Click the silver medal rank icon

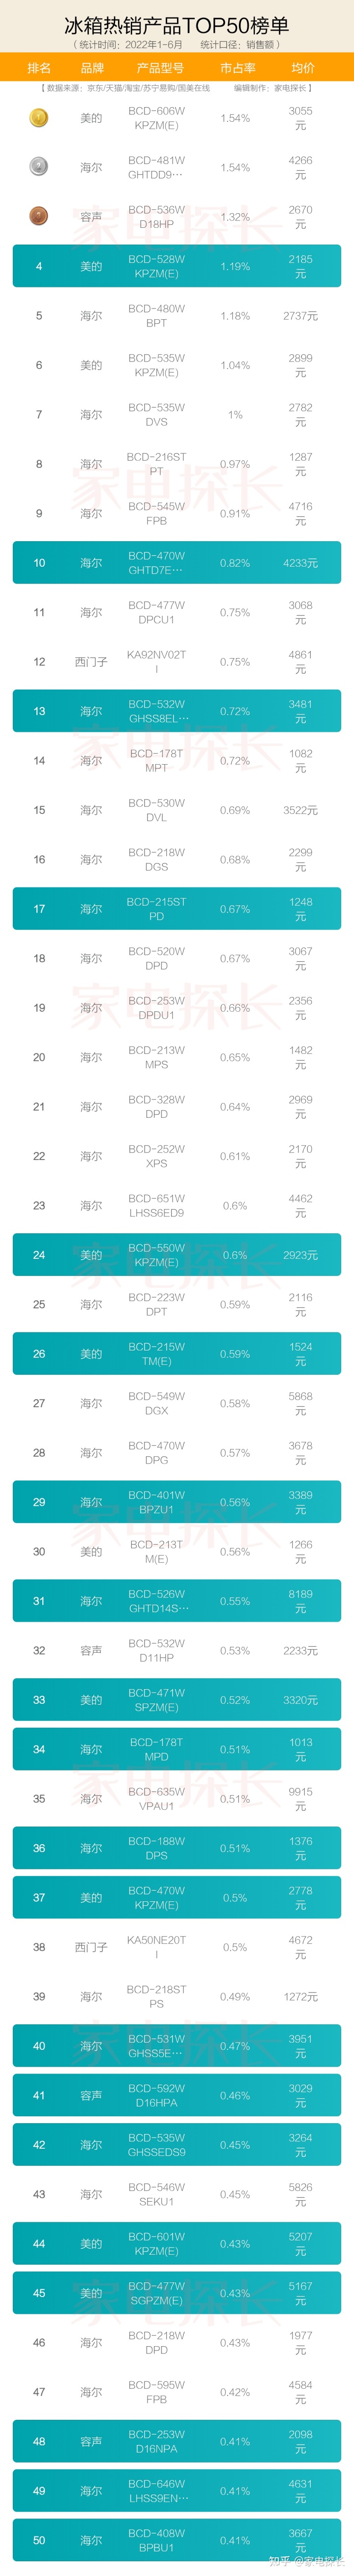pos(39,167)
